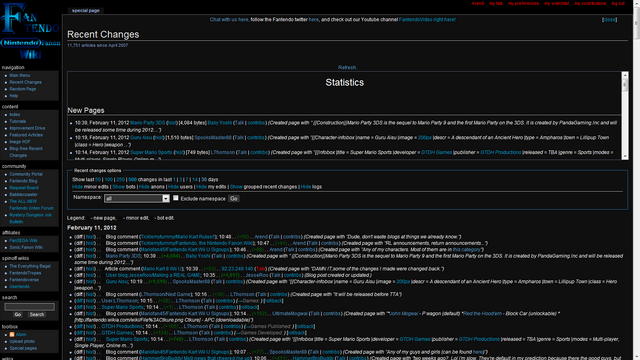Open Super Mario Sports in New Pages
The image size is (640, 360).
pyautogui.click(x=151, y=152)
